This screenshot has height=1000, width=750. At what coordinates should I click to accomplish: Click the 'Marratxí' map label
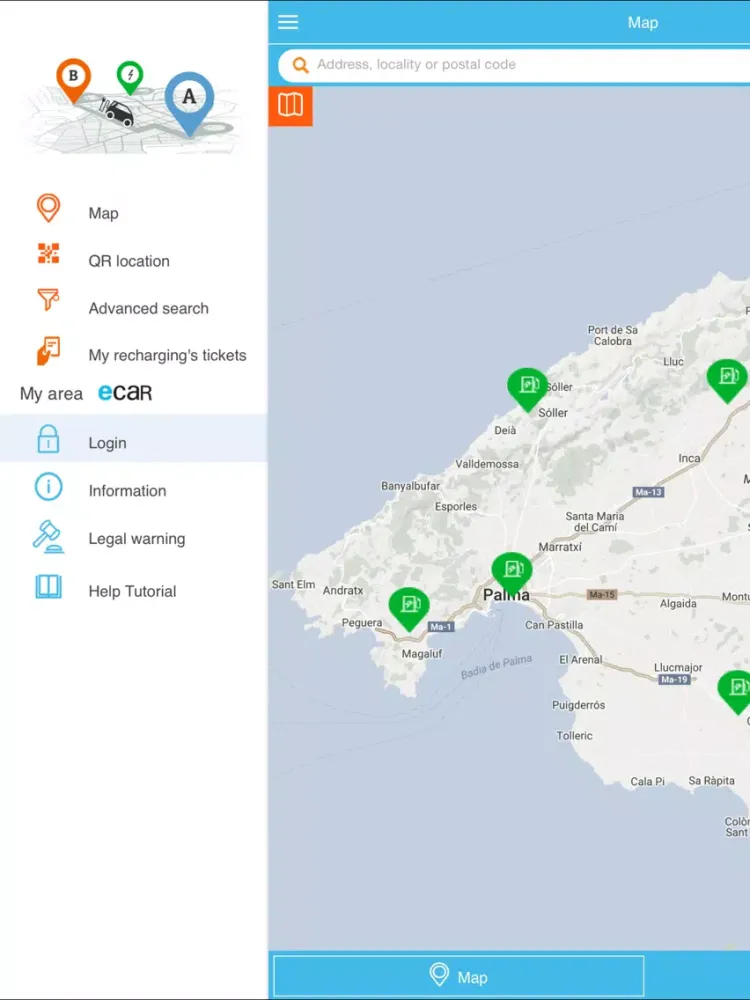(x=559, y=547)
